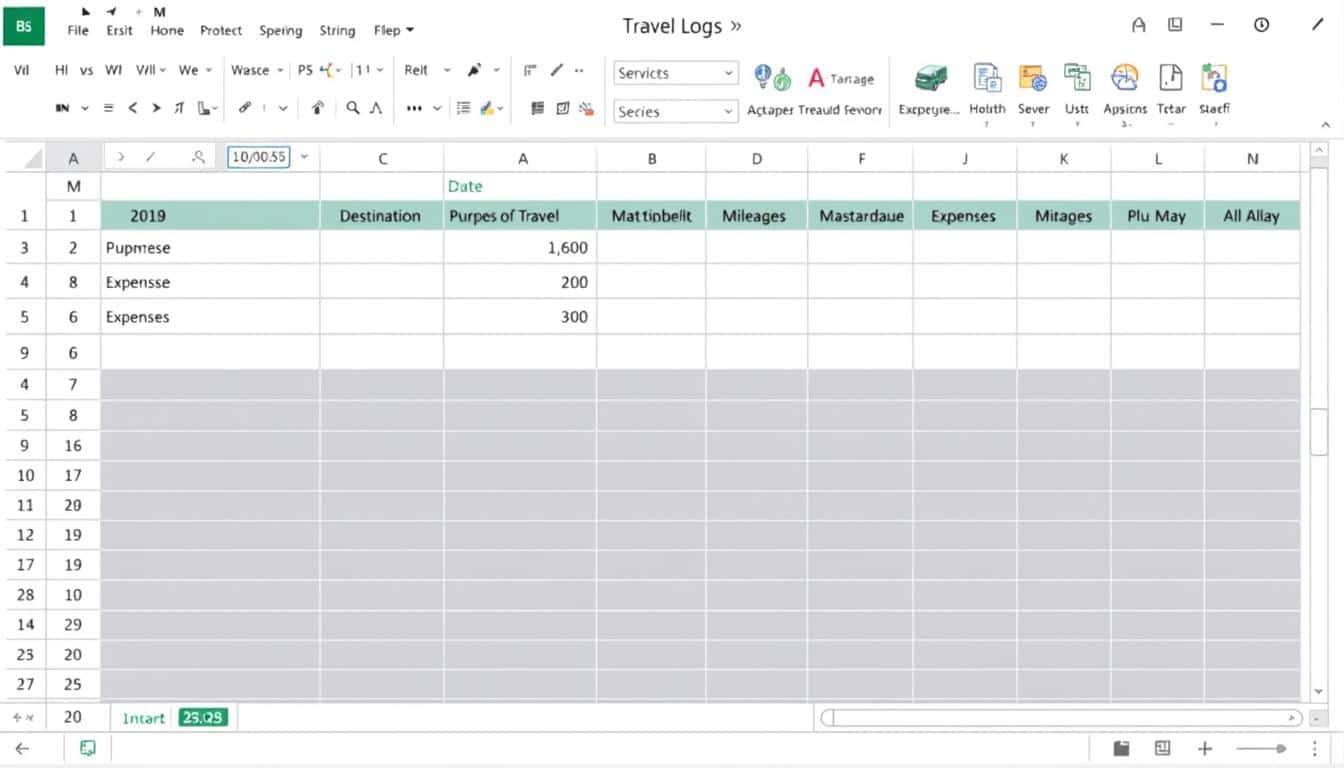Screen dimensions: 1344x768
Task: Click the right angle bracket icon
Action: tap(156, 108)
